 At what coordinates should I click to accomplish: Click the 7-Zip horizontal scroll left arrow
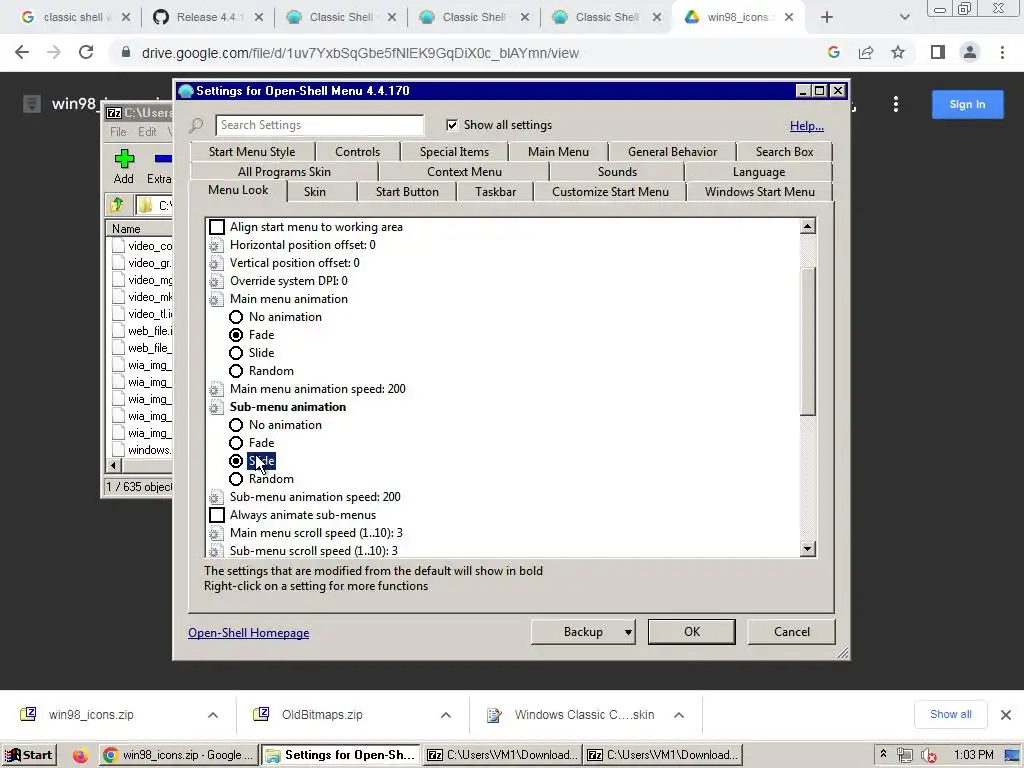pos(114,466)
